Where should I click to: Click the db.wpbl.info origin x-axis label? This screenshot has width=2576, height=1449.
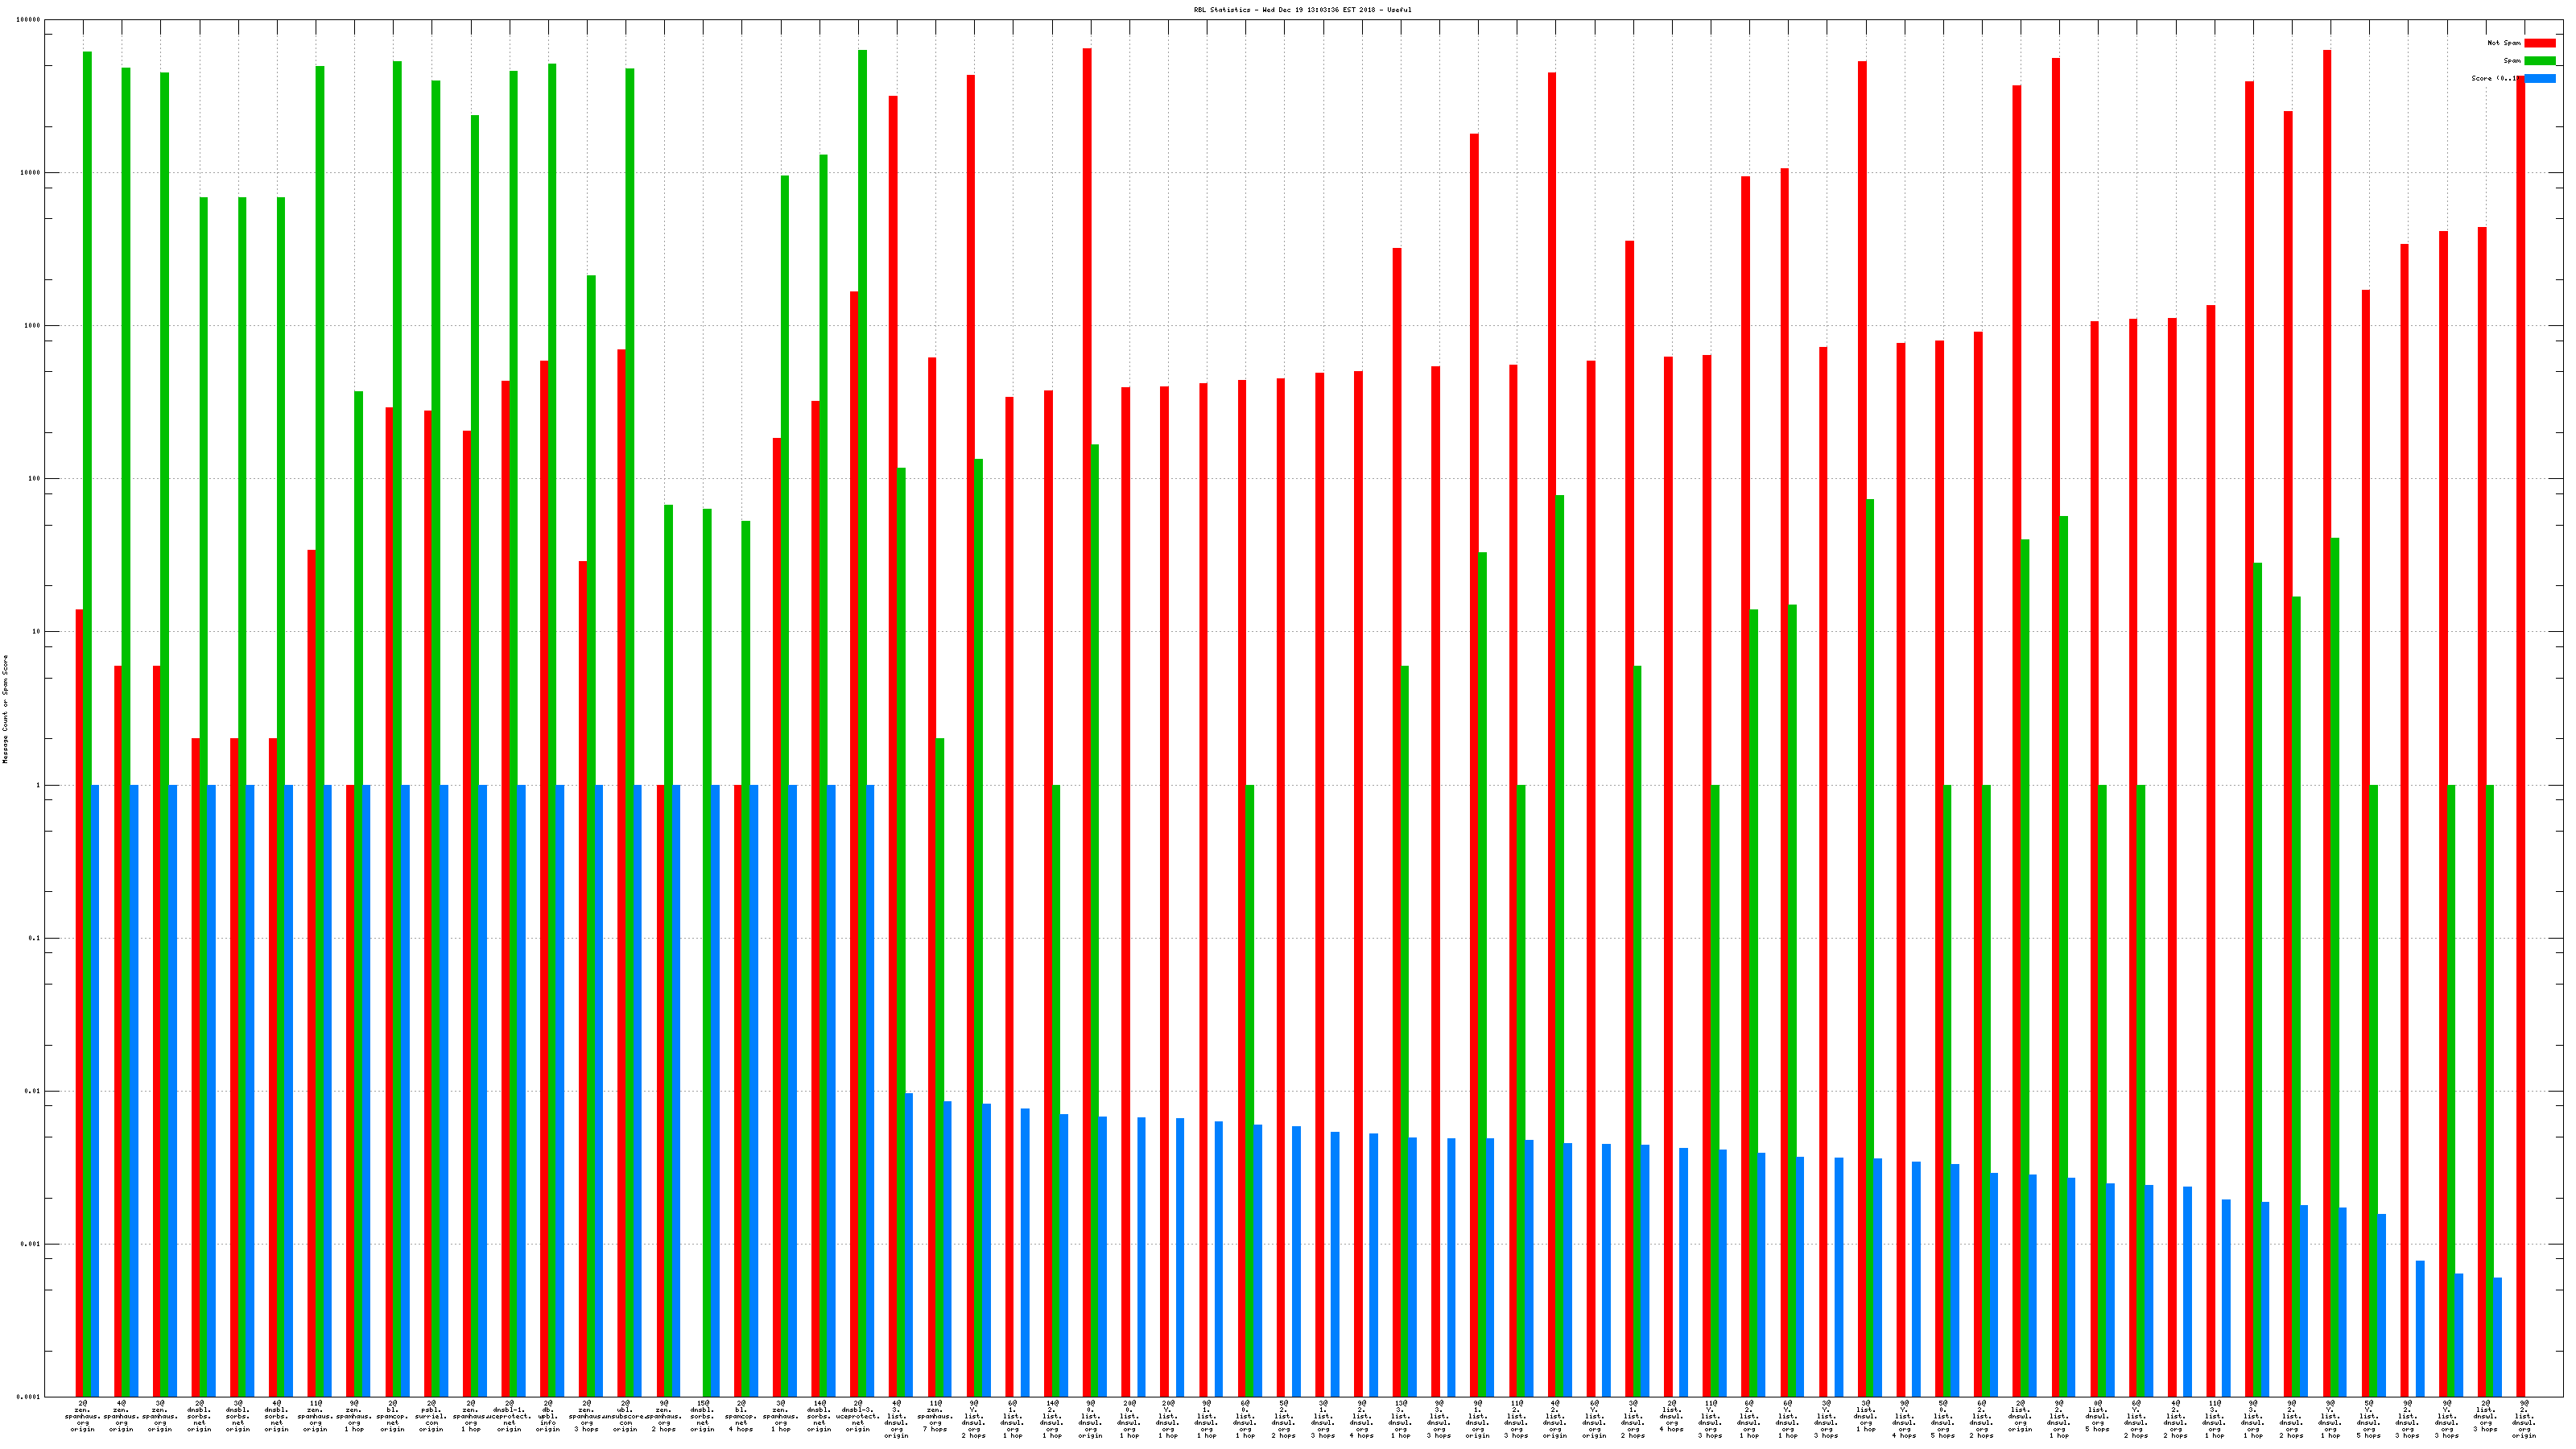tap(548, 1416)
